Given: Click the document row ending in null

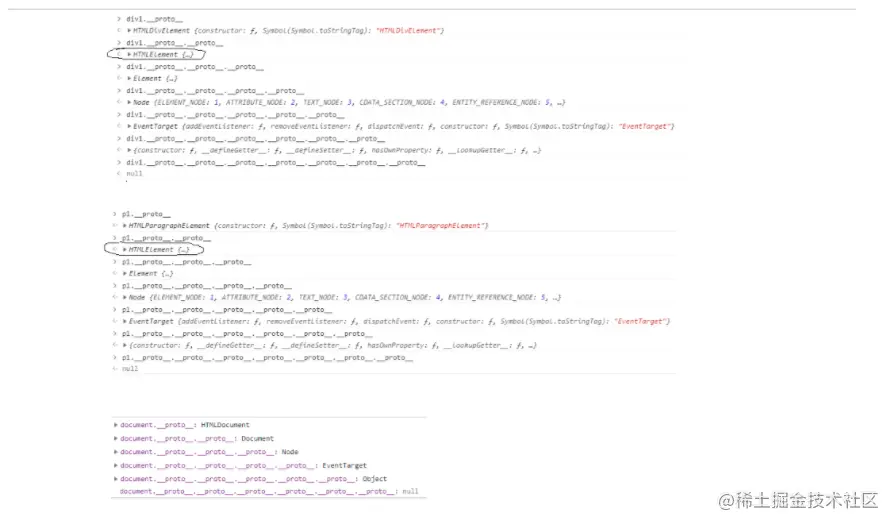Looking at the screenshot, I should 269,491.
